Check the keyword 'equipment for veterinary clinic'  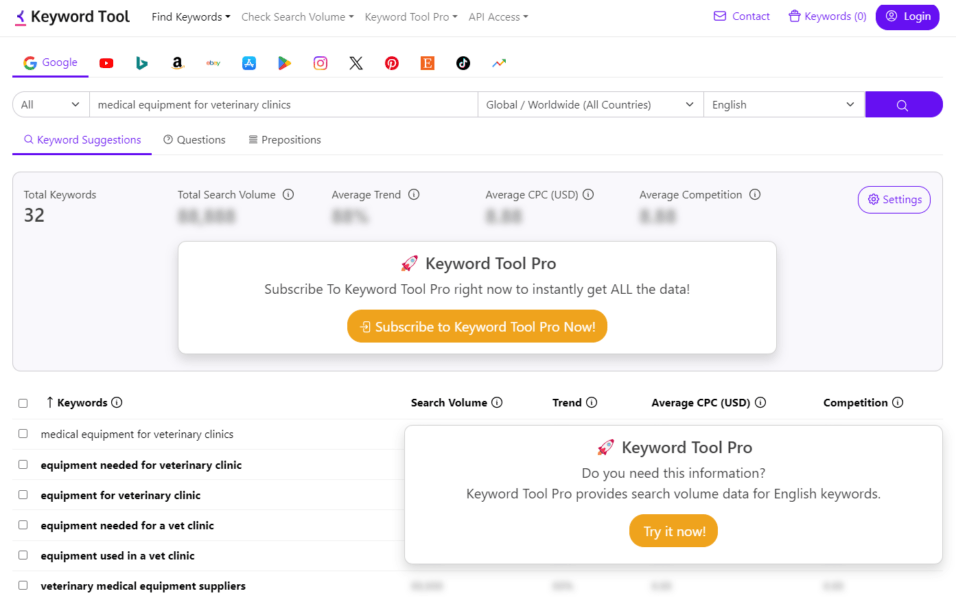(24, 495)
